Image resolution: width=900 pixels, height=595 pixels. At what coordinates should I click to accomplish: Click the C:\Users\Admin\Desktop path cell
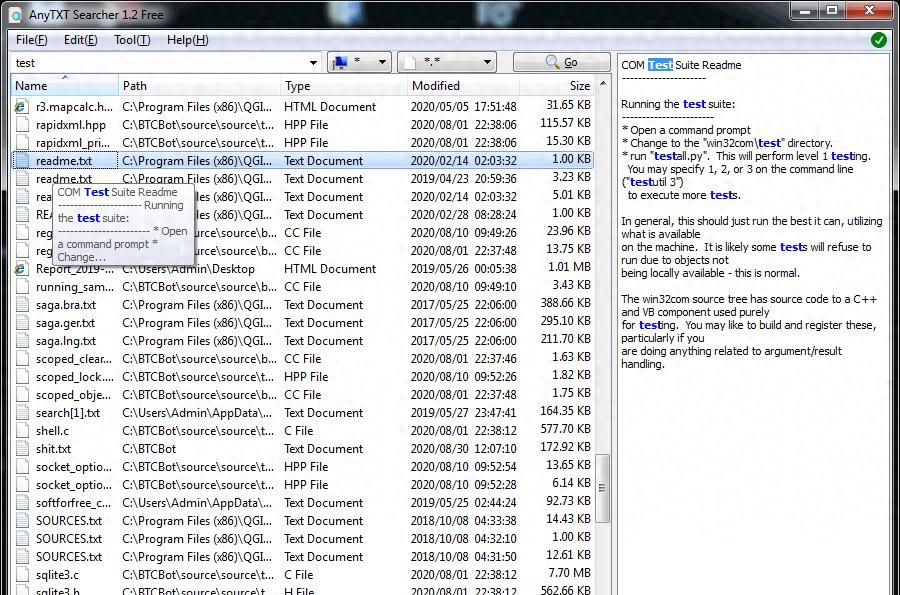pos(188,269)
